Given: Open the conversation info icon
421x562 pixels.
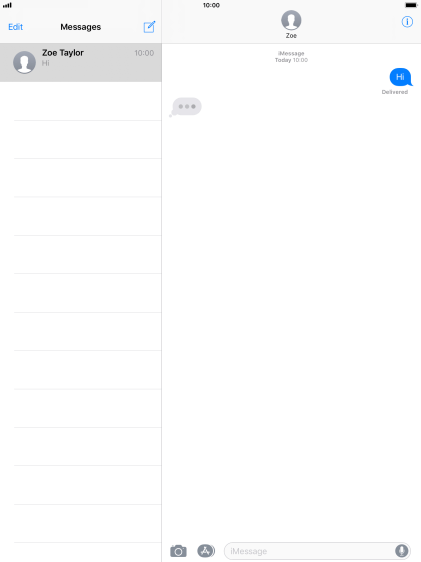Looking at the screenshot, I should (x=407, y=22).
